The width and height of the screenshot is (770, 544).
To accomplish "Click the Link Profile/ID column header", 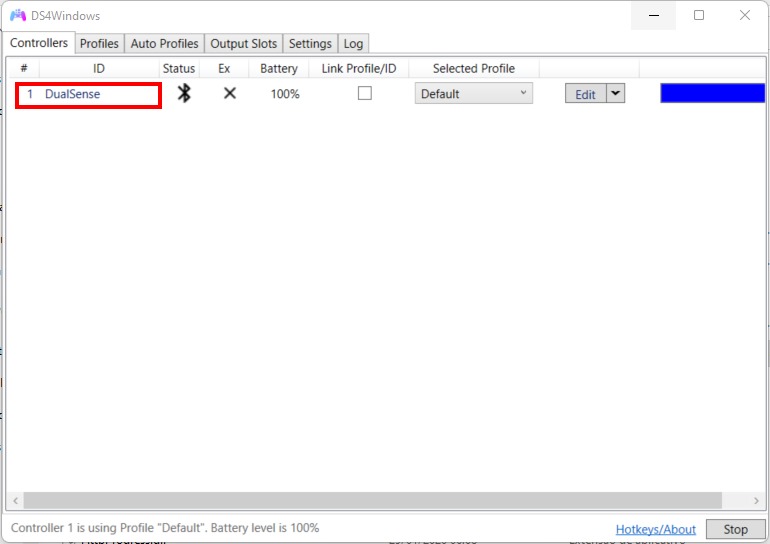I will [358, 68].
